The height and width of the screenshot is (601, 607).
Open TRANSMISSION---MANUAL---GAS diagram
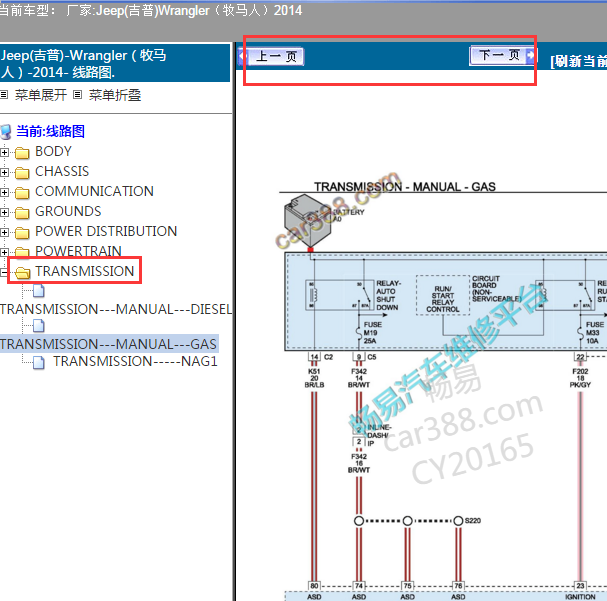pyautogui.click(x=108, y=344)
